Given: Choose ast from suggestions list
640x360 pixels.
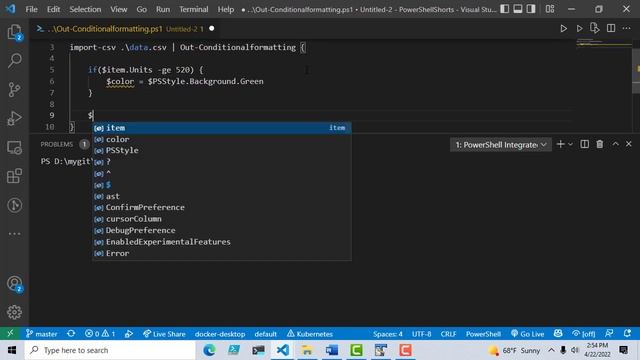Looking at the screenshot, I should 222,196.
